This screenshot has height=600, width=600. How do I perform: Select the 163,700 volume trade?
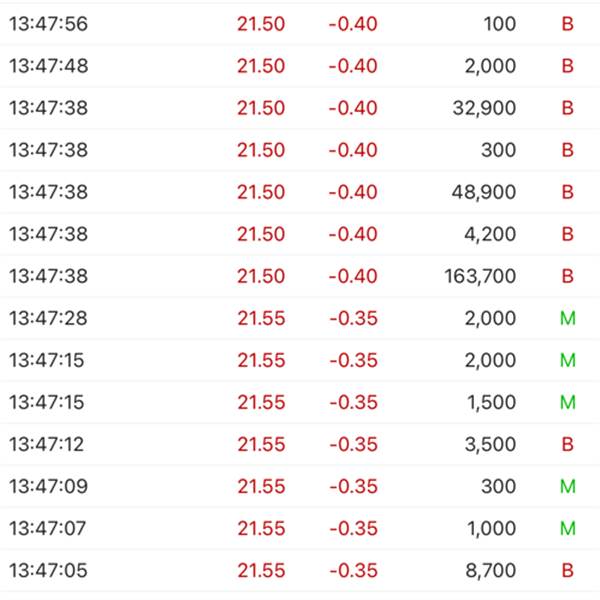click(x=480, y=276)
